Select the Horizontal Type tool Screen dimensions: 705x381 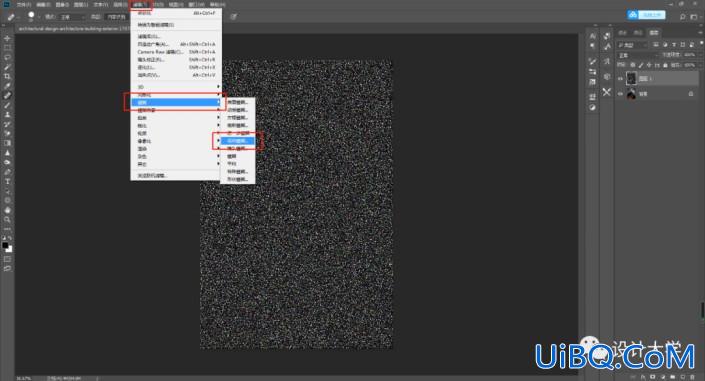(7, 181)
